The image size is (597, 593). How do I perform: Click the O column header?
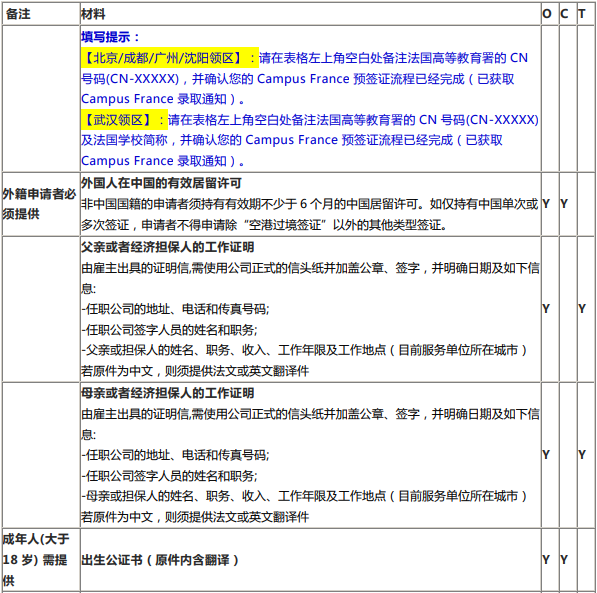pyautogui.click(x=547, y=14)
